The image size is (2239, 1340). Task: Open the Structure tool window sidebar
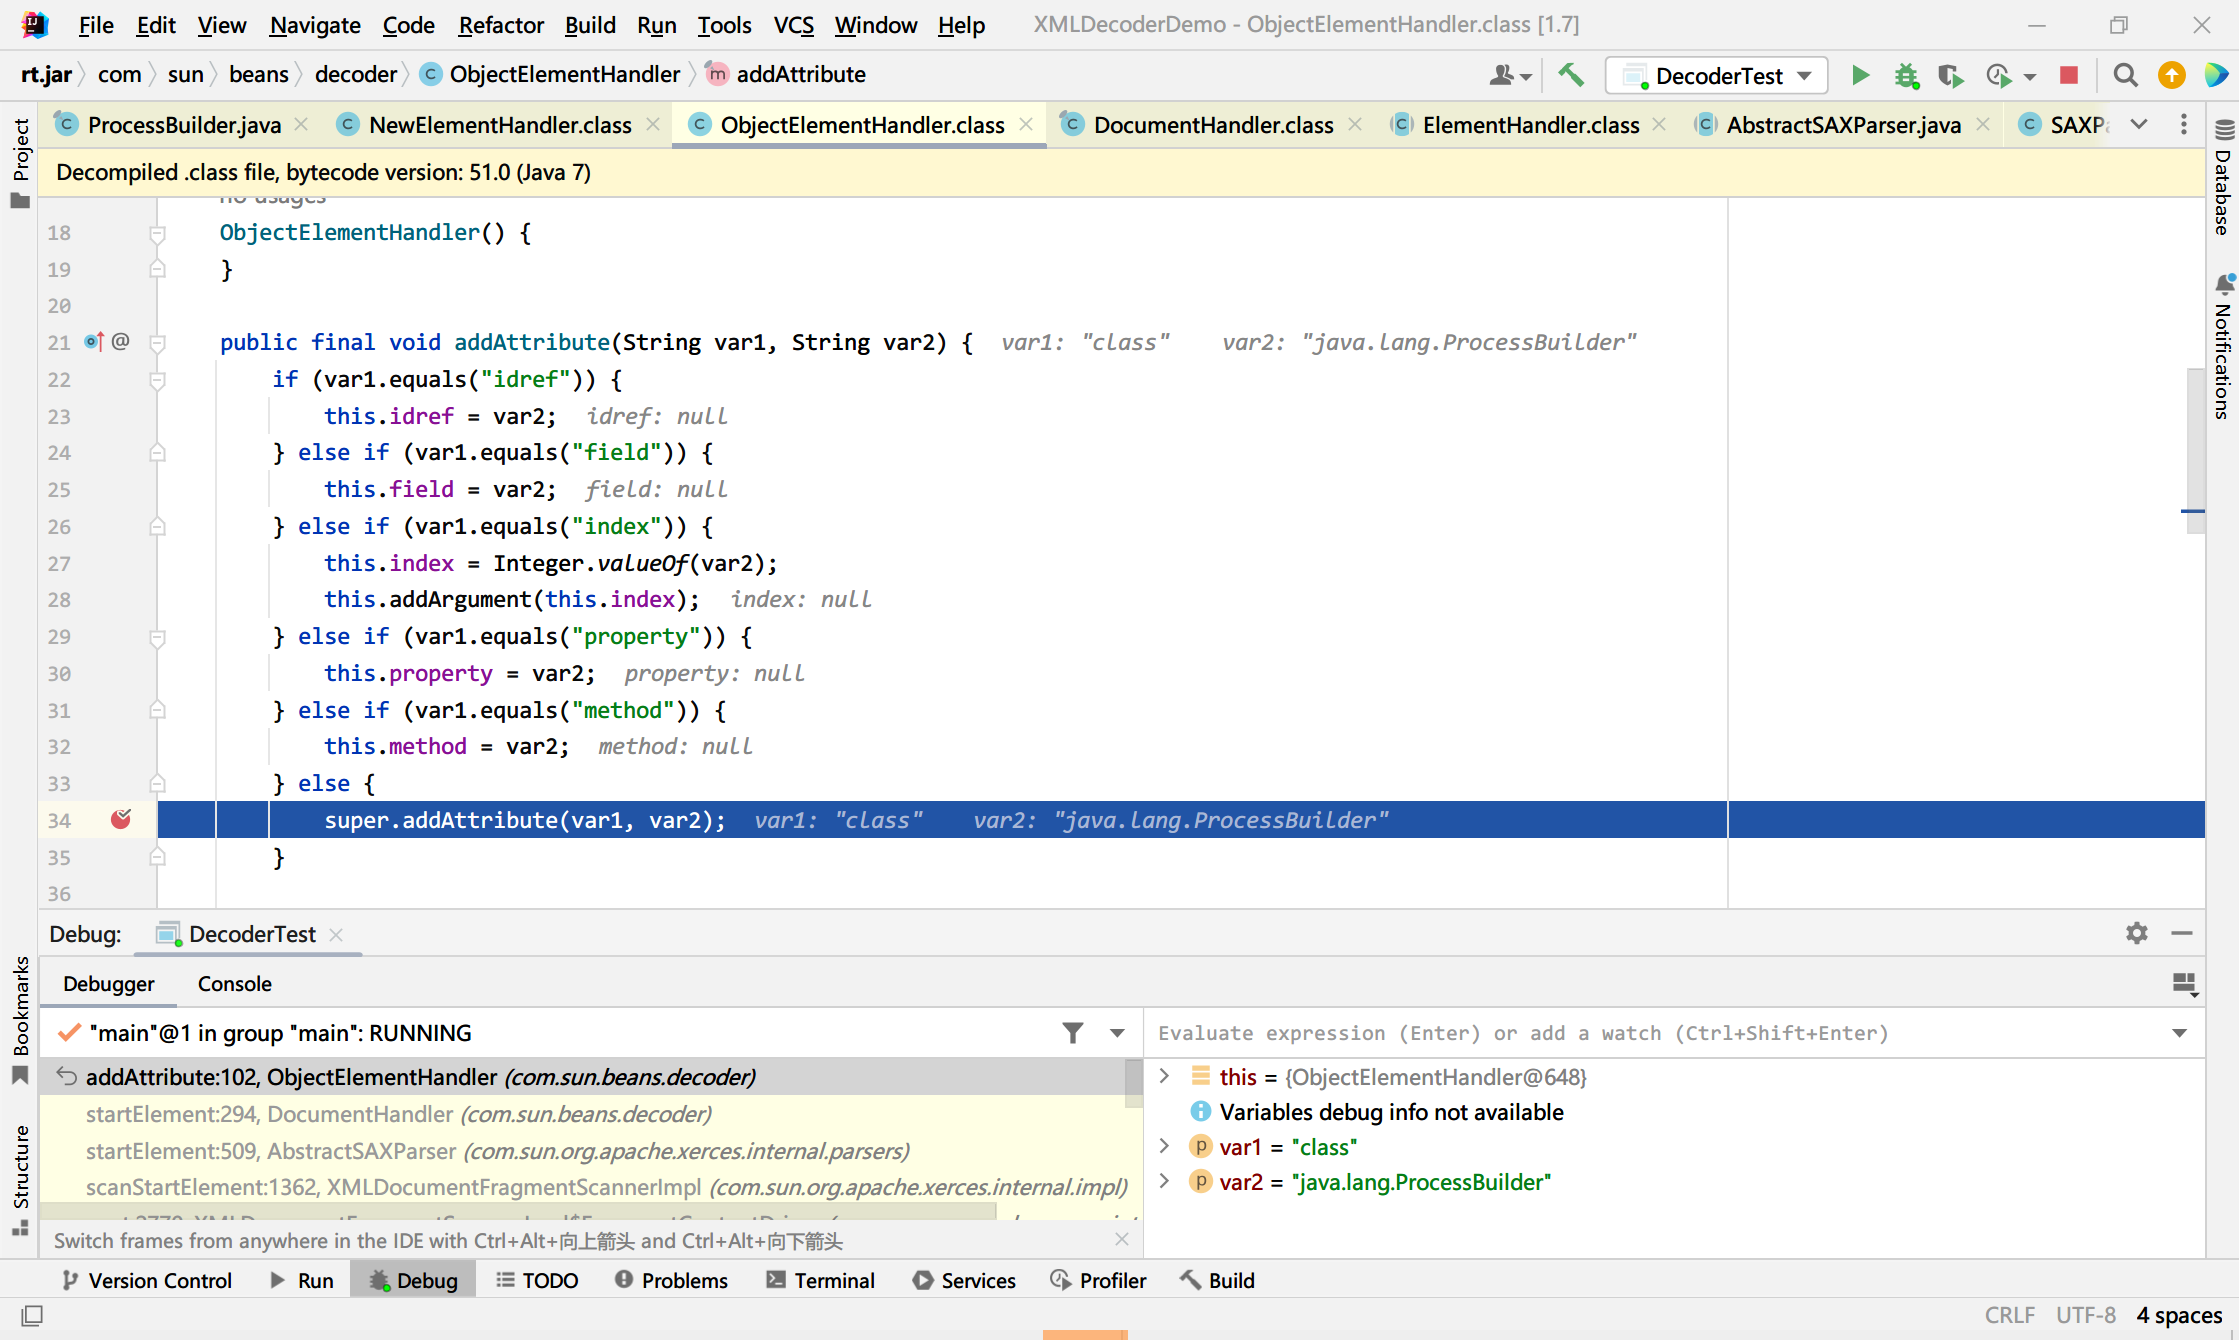point(20,1180)
